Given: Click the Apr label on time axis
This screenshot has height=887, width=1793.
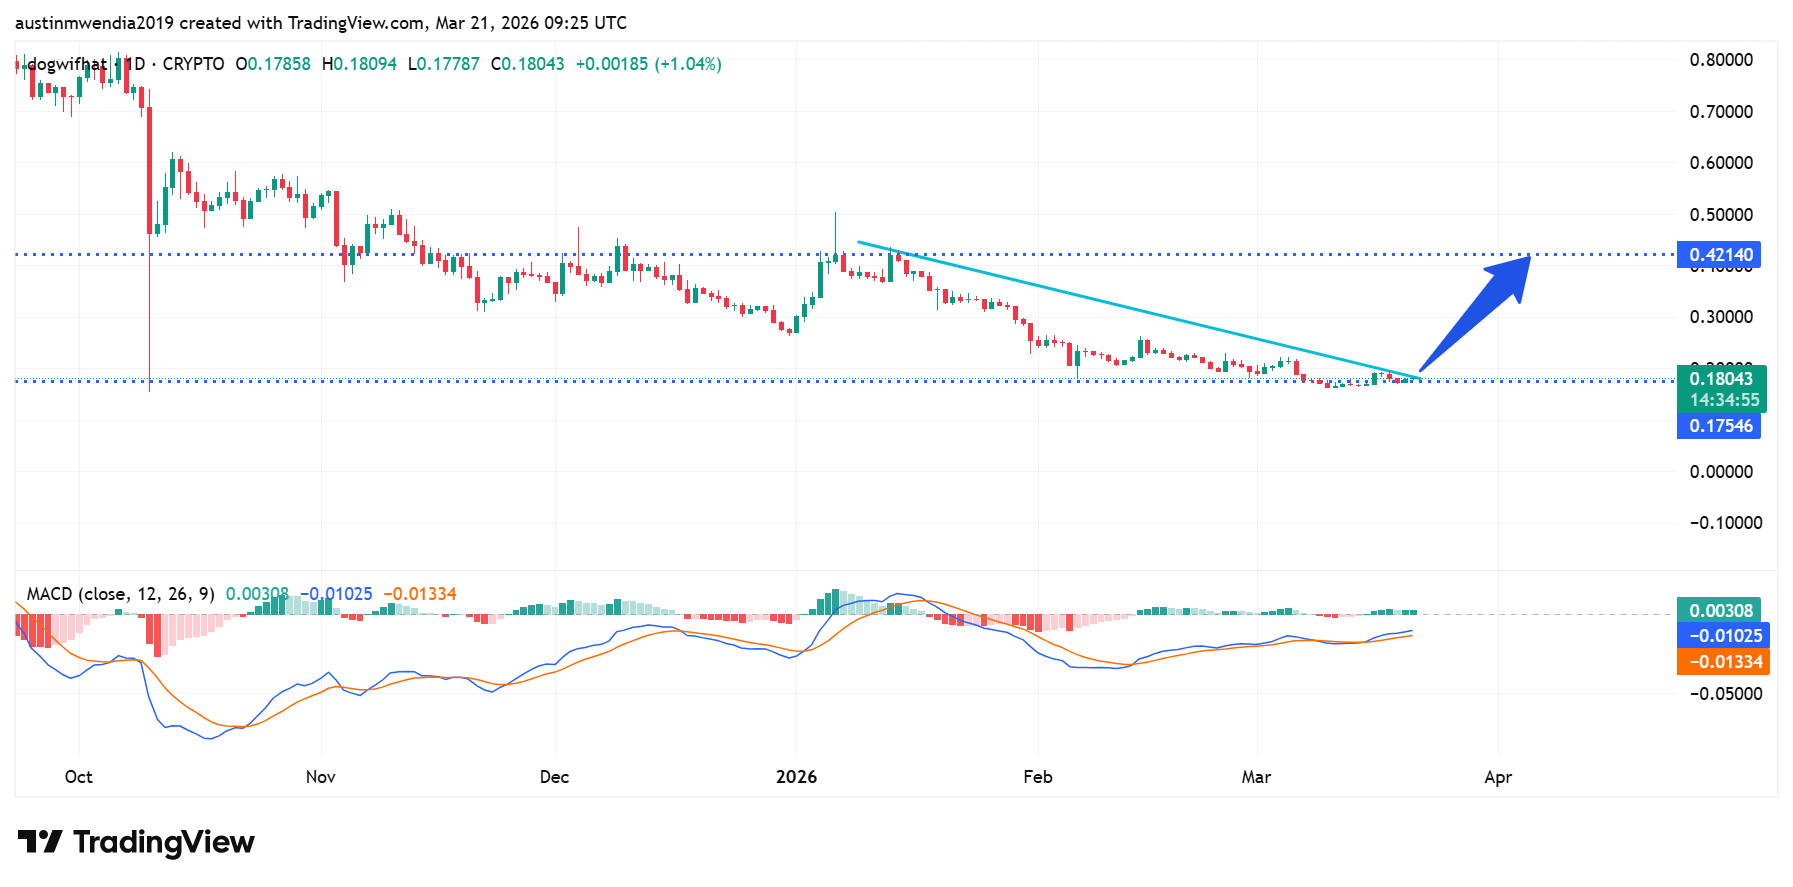Looking at the screenshot, I should click(1497, 777).
